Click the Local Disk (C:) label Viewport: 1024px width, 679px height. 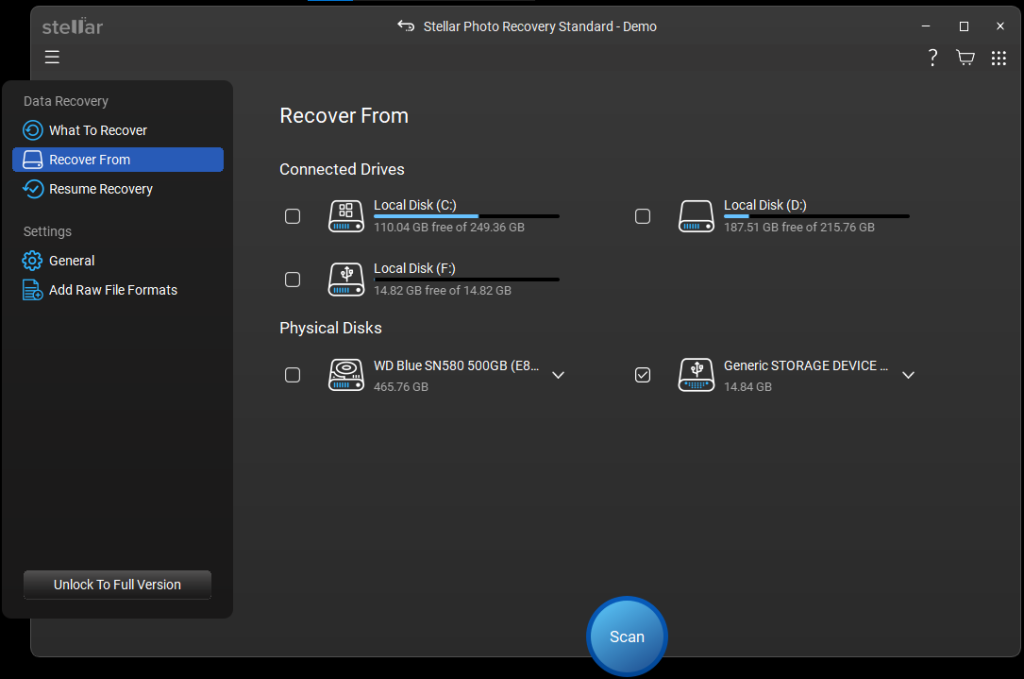(x=415, y=205)
